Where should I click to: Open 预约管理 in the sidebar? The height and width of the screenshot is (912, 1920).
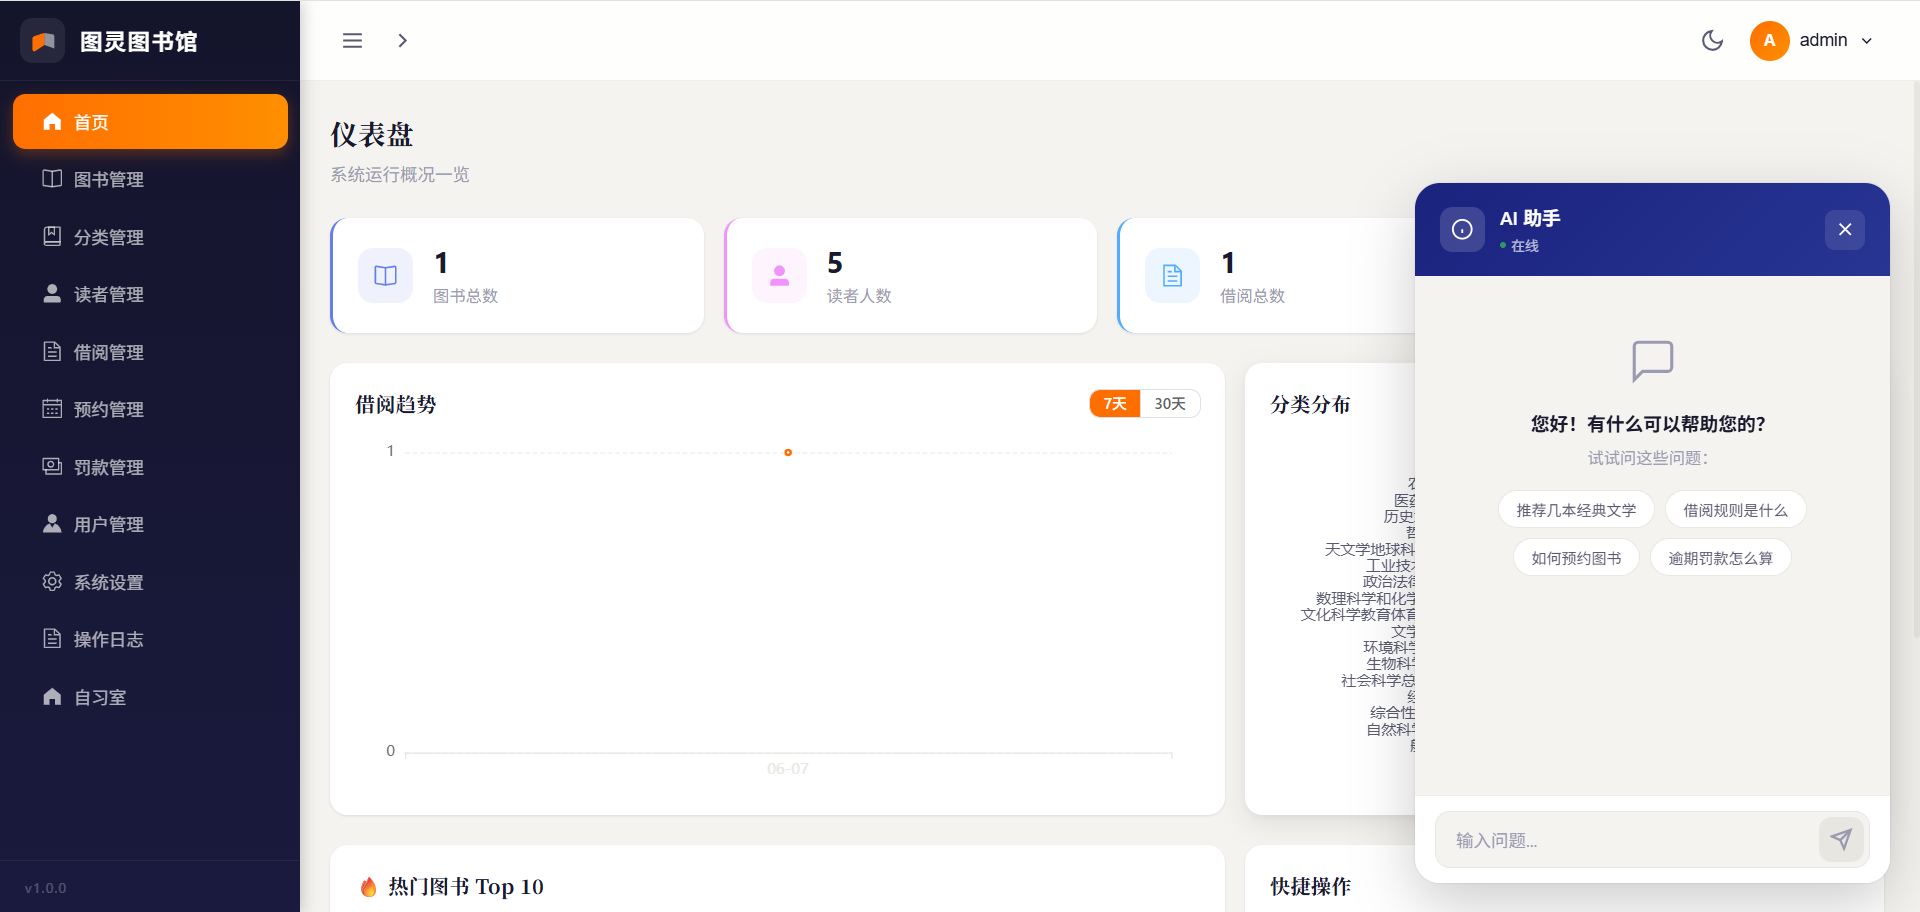(150, 409)
